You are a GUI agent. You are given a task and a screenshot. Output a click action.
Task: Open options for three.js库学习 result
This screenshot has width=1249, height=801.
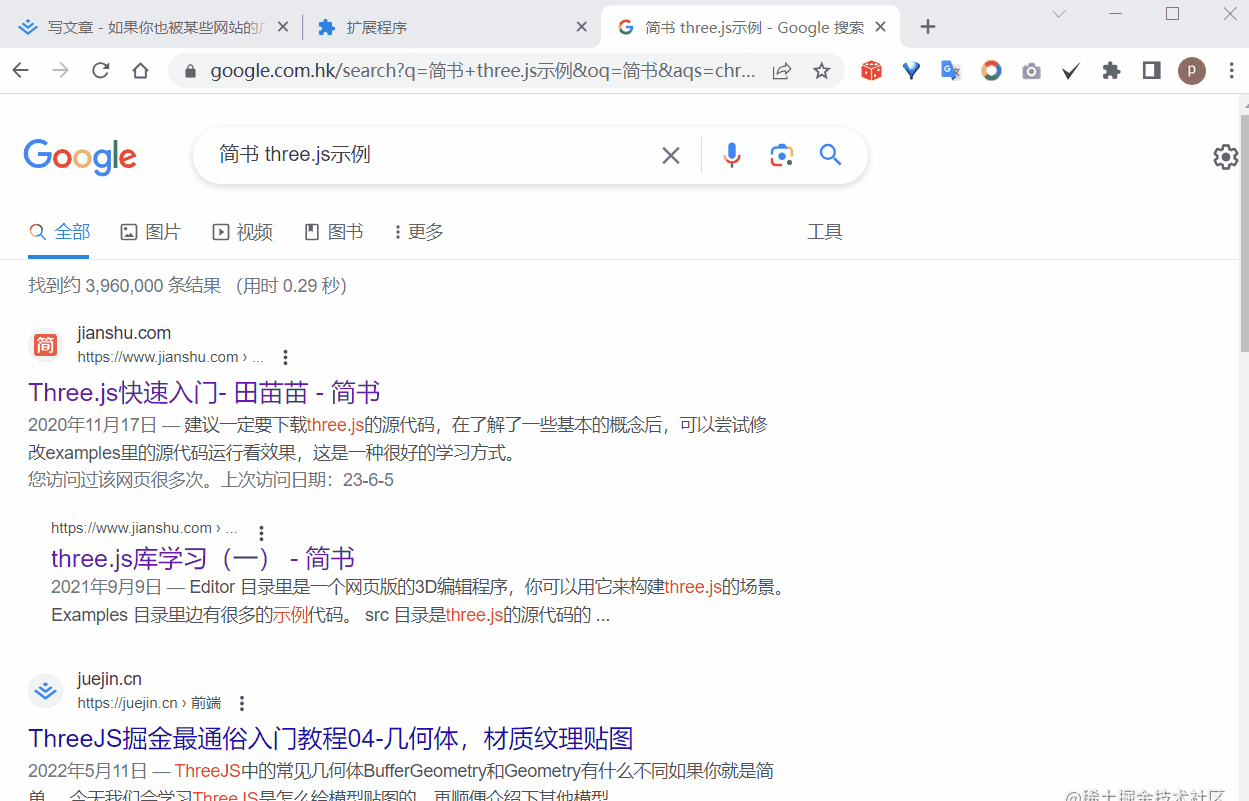pyautogui.click(x=261, y=534)
